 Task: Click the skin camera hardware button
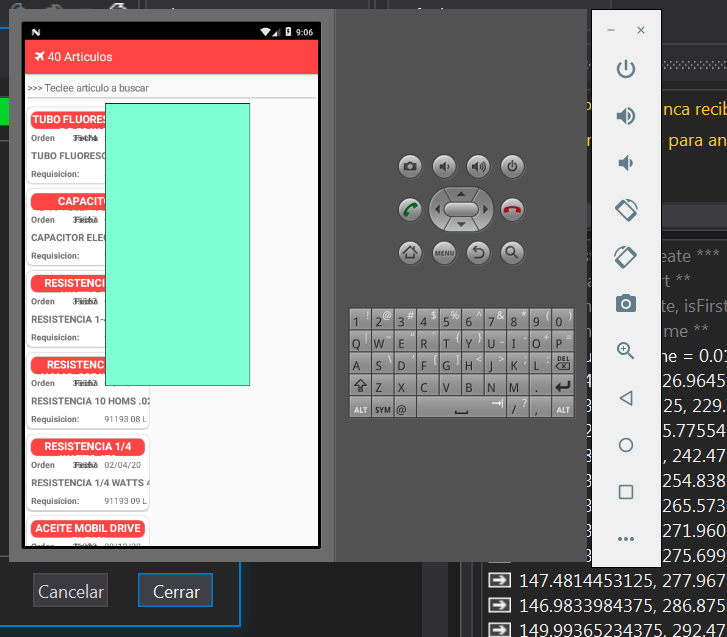pos(410,166)
